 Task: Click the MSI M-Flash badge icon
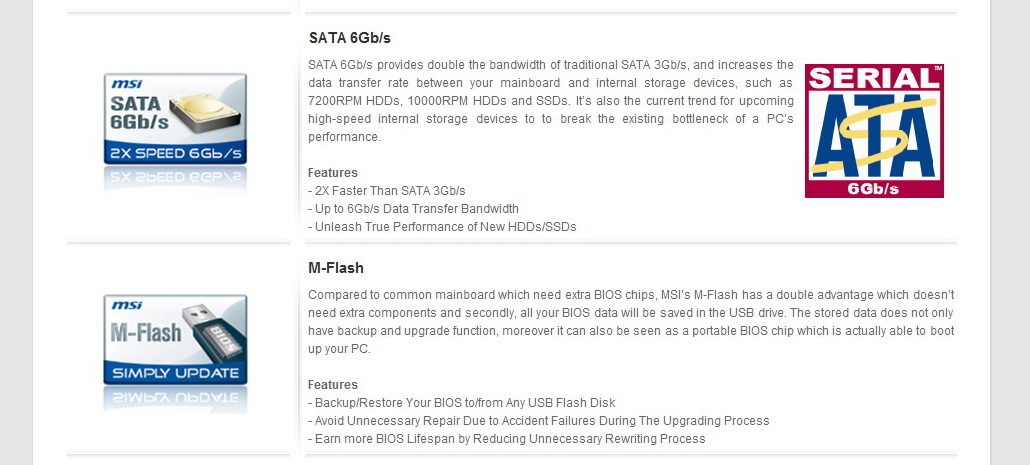(176, 340)
